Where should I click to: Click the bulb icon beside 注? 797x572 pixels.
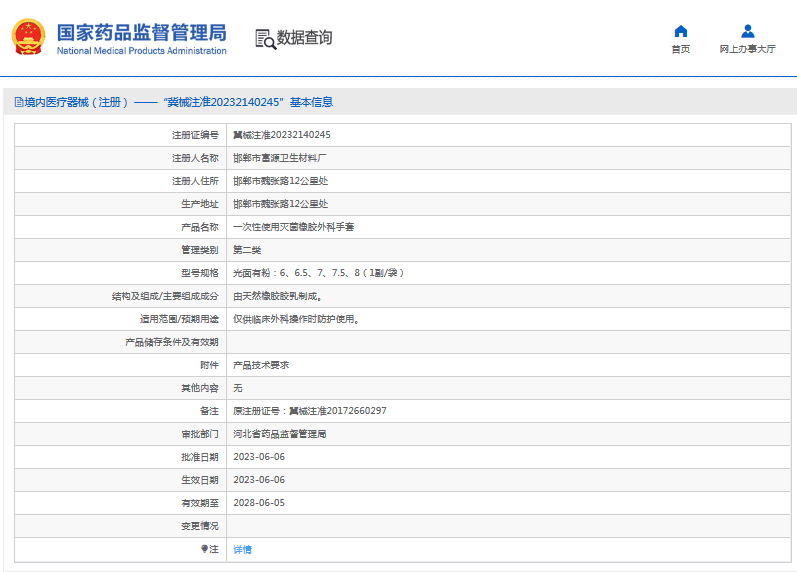pos(204,549)
